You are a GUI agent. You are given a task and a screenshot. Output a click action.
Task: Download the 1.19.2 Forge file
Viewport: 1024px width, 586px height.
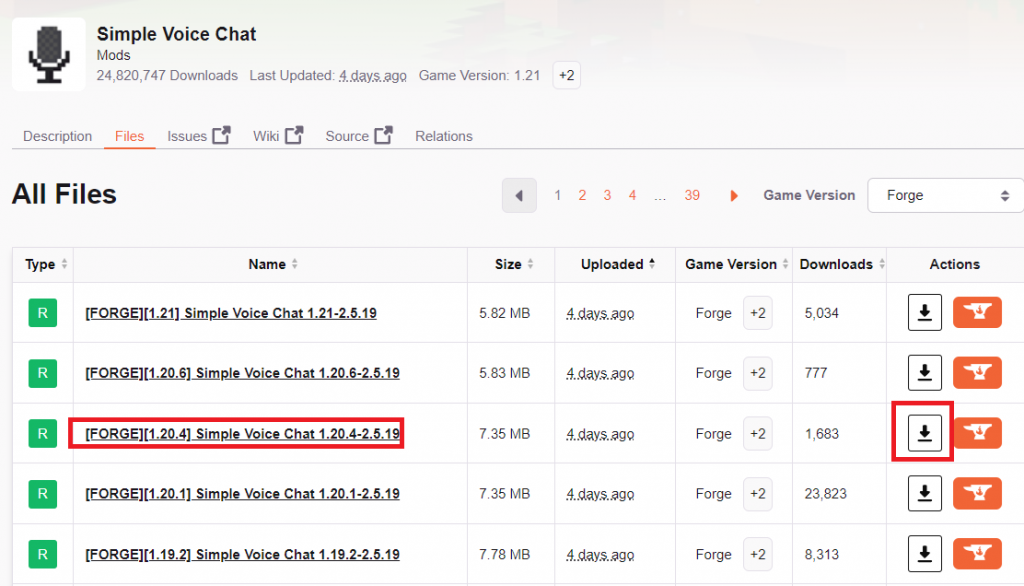(924, 554)
